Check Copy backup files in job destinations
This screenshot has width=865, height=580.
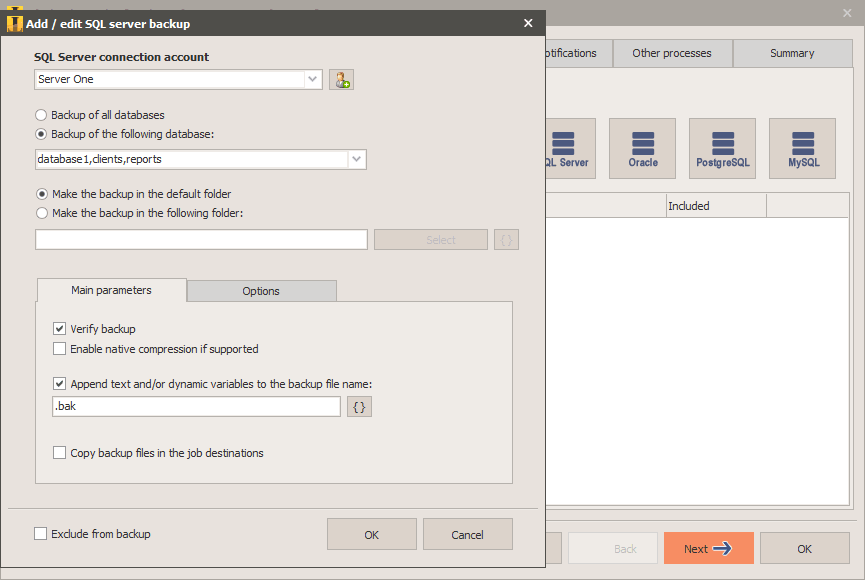[60, 453]
